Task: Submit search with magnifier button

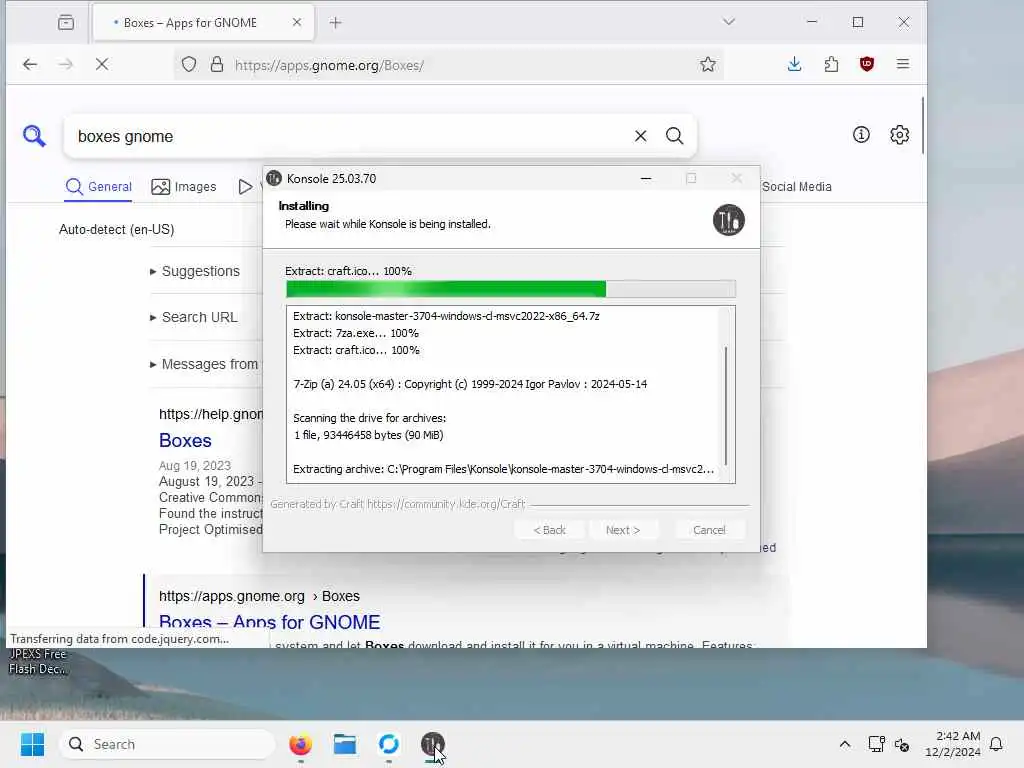Action: click(675, 136)
